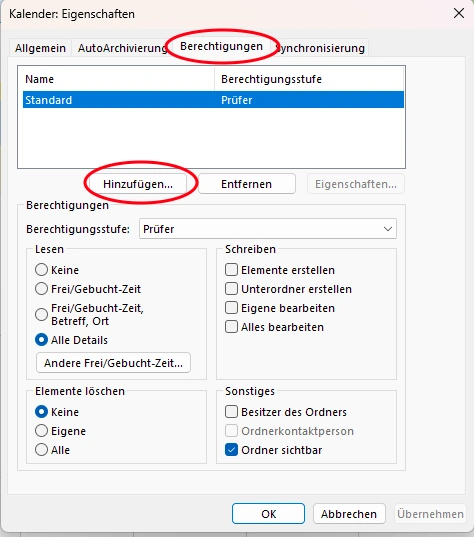Close the Kalender Eigenschaften dialog
Screen dimensions: 474x537
[x=459, y=14]
